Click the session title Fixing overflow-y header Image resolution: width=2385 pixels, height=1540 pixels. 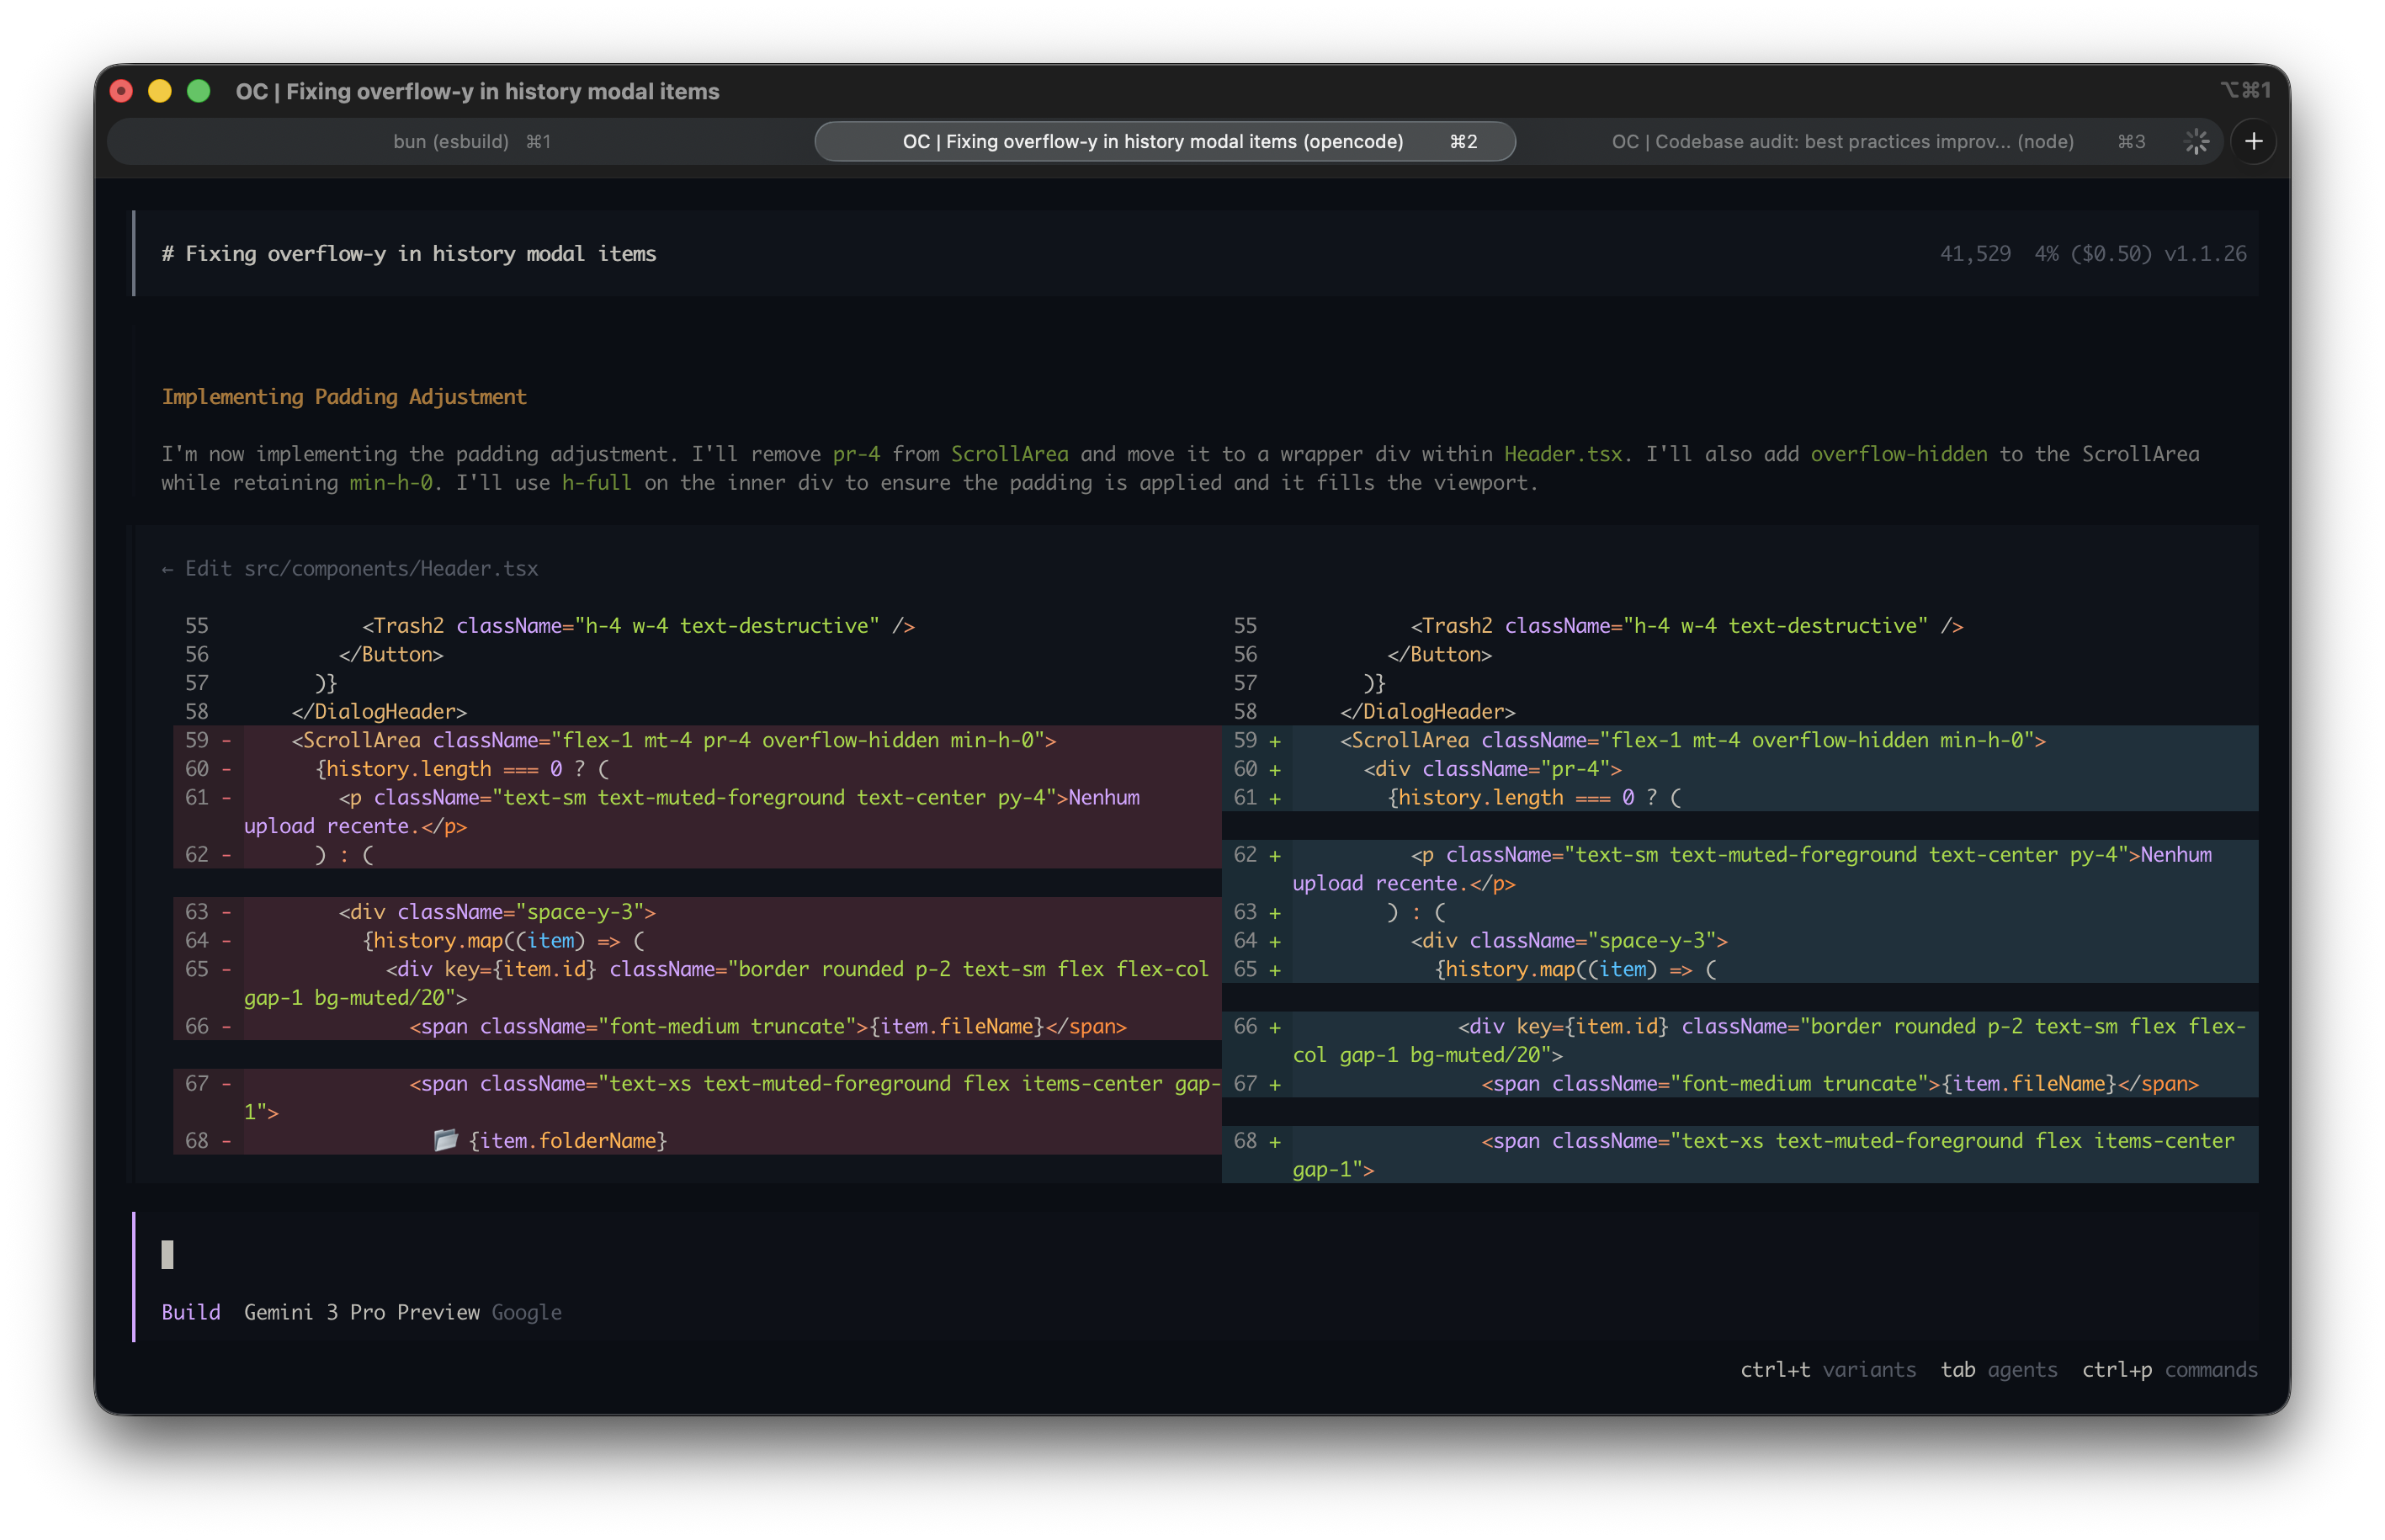(409, 254)
